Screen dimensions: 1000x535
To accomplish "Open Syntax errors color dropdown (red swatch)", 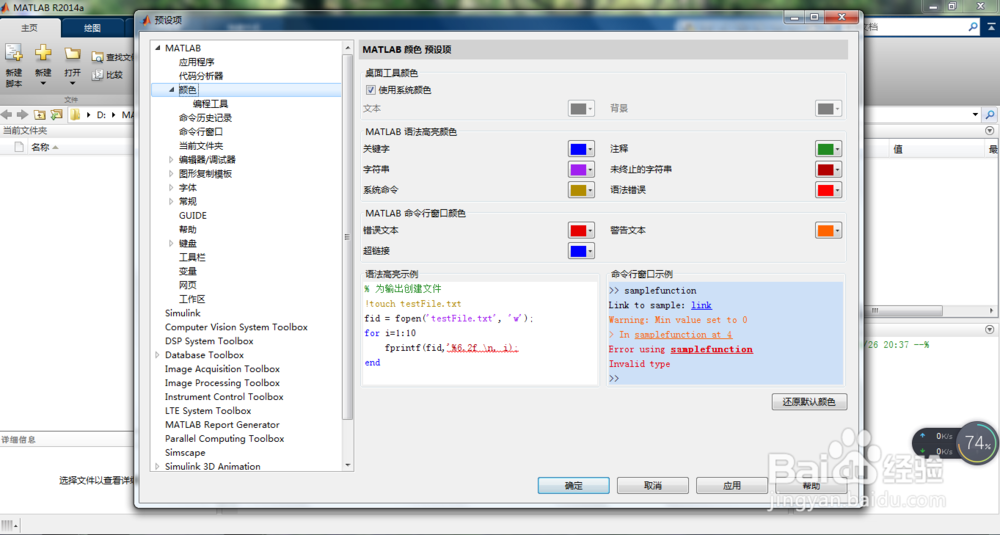I will point(828,190).
